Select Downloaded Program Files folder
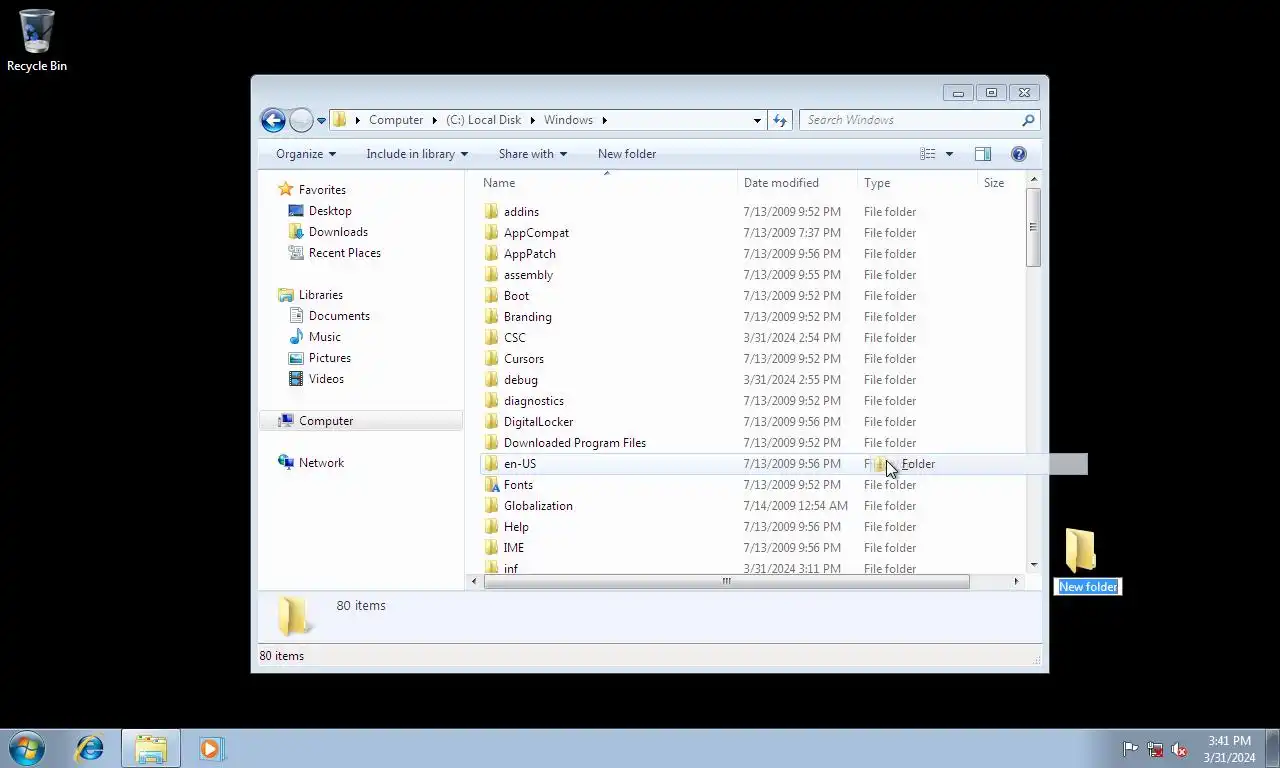Image resolution: width=1280 pixels, height=768 pixels. pos(575,443)
